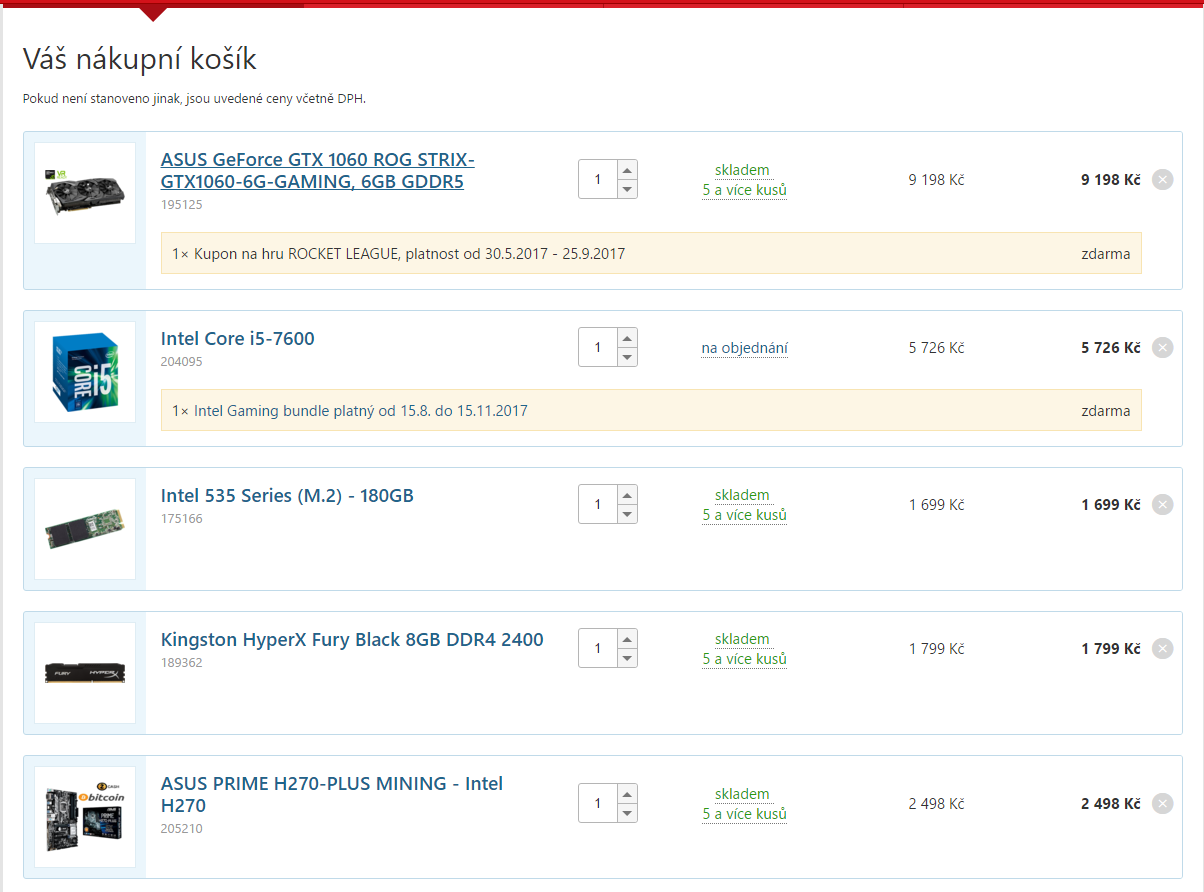1204x892 pixels.
Task: Decrease quantity of ASUS GeForce GTX 1060
Action: point(627,189)
